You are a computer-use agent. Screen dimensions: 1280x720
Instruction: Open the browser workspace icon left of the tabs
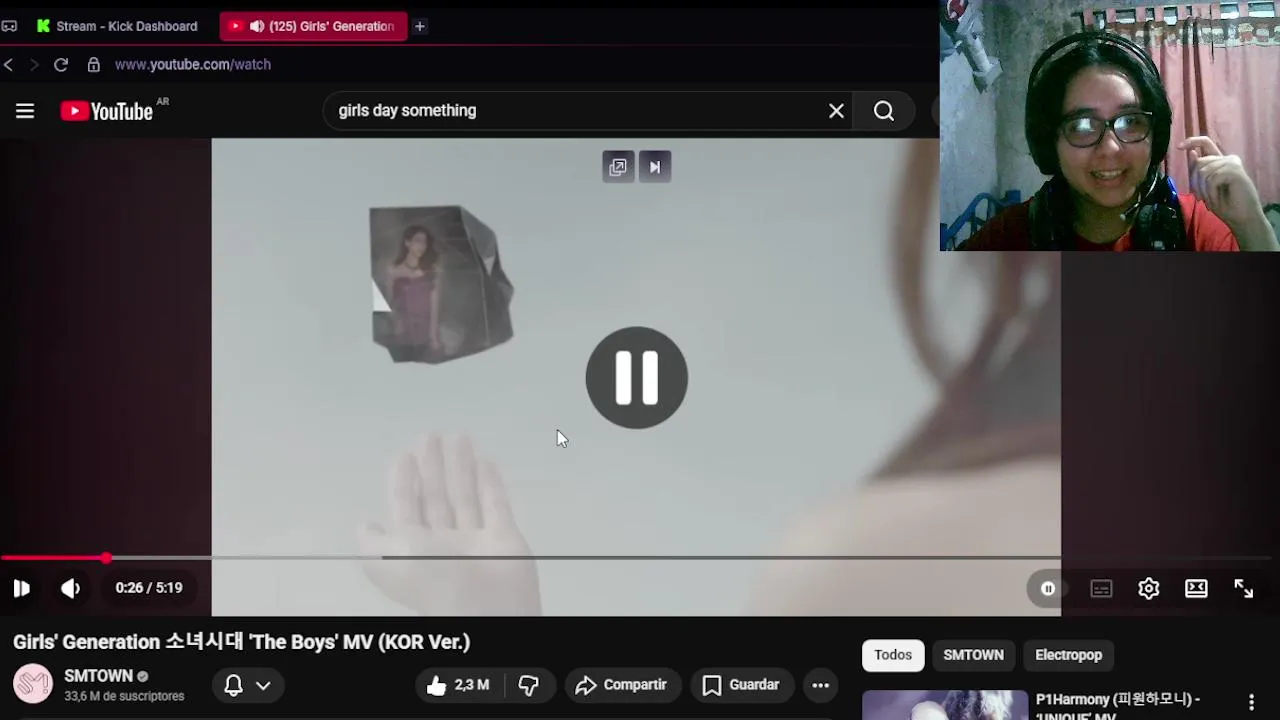(x=9, y=26)
